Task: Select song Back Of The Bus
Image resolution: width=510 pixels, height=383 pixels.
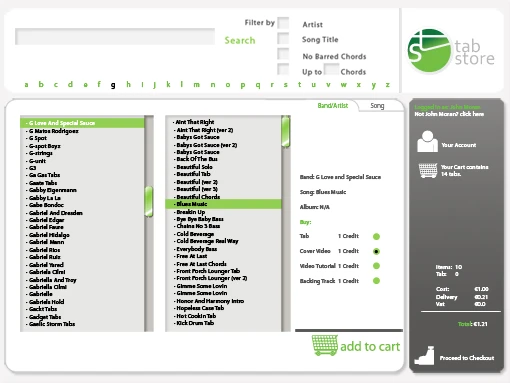Action: [x=197, y=159]
